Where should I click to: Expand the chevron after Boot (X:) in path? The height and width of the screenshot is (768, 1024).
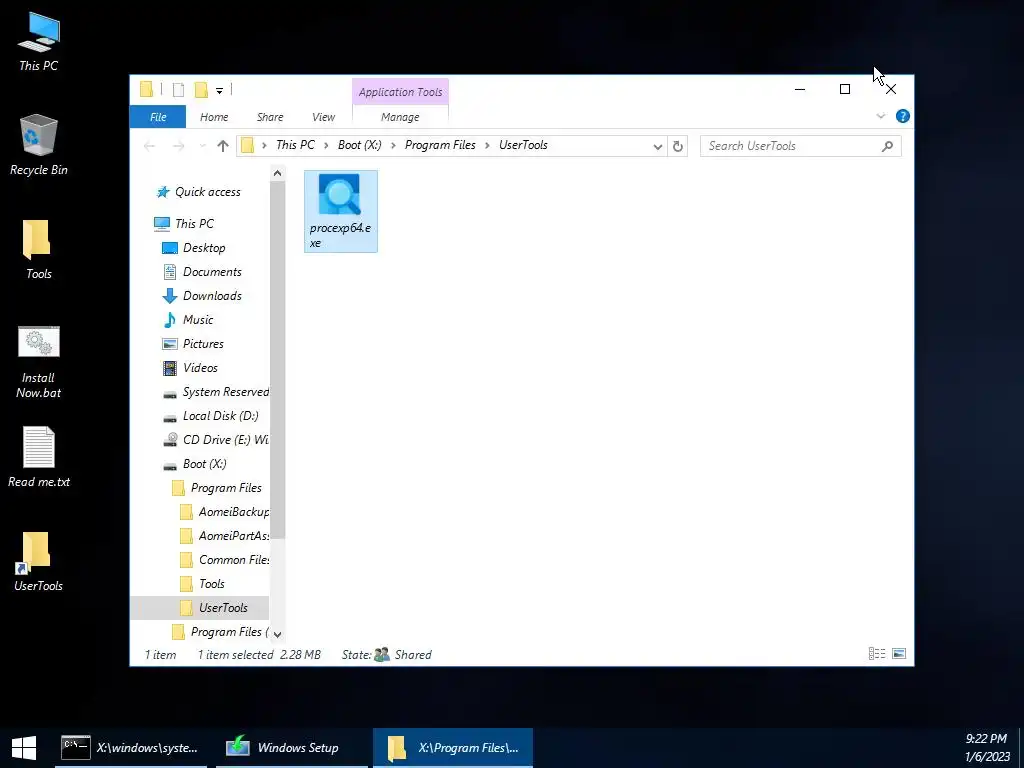[393, 146]
